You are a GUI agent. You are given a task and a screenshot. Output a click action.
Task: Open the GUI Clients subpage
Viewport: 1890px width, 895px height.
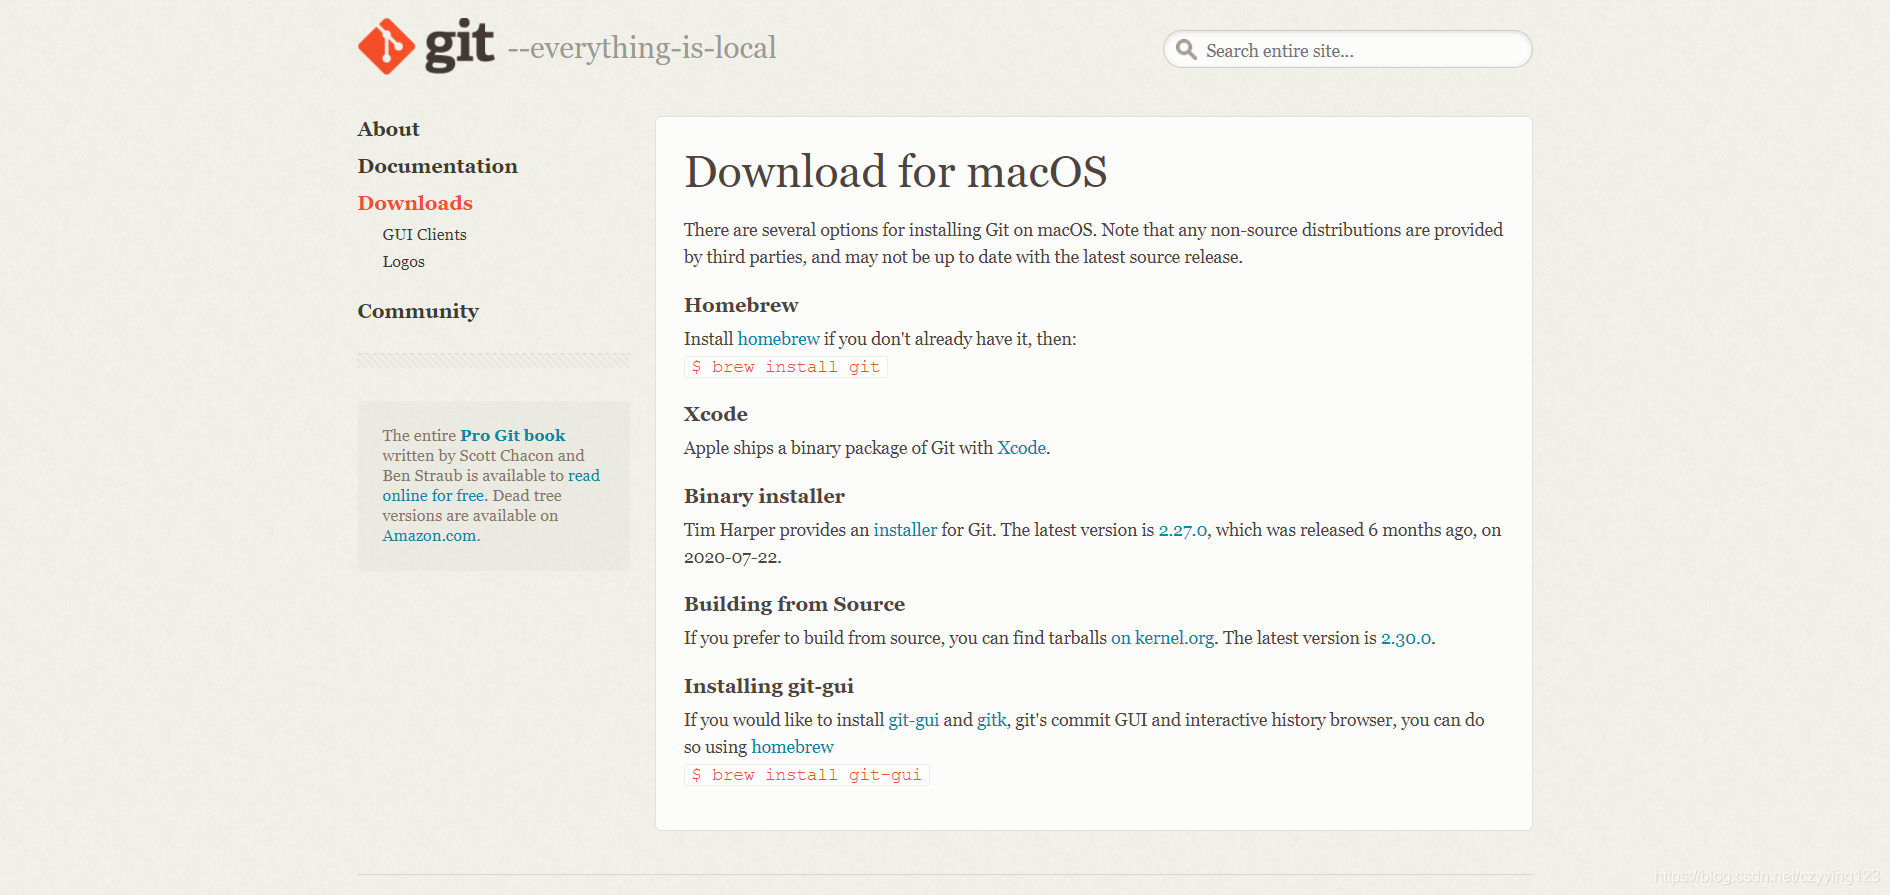tap(424, 234)
